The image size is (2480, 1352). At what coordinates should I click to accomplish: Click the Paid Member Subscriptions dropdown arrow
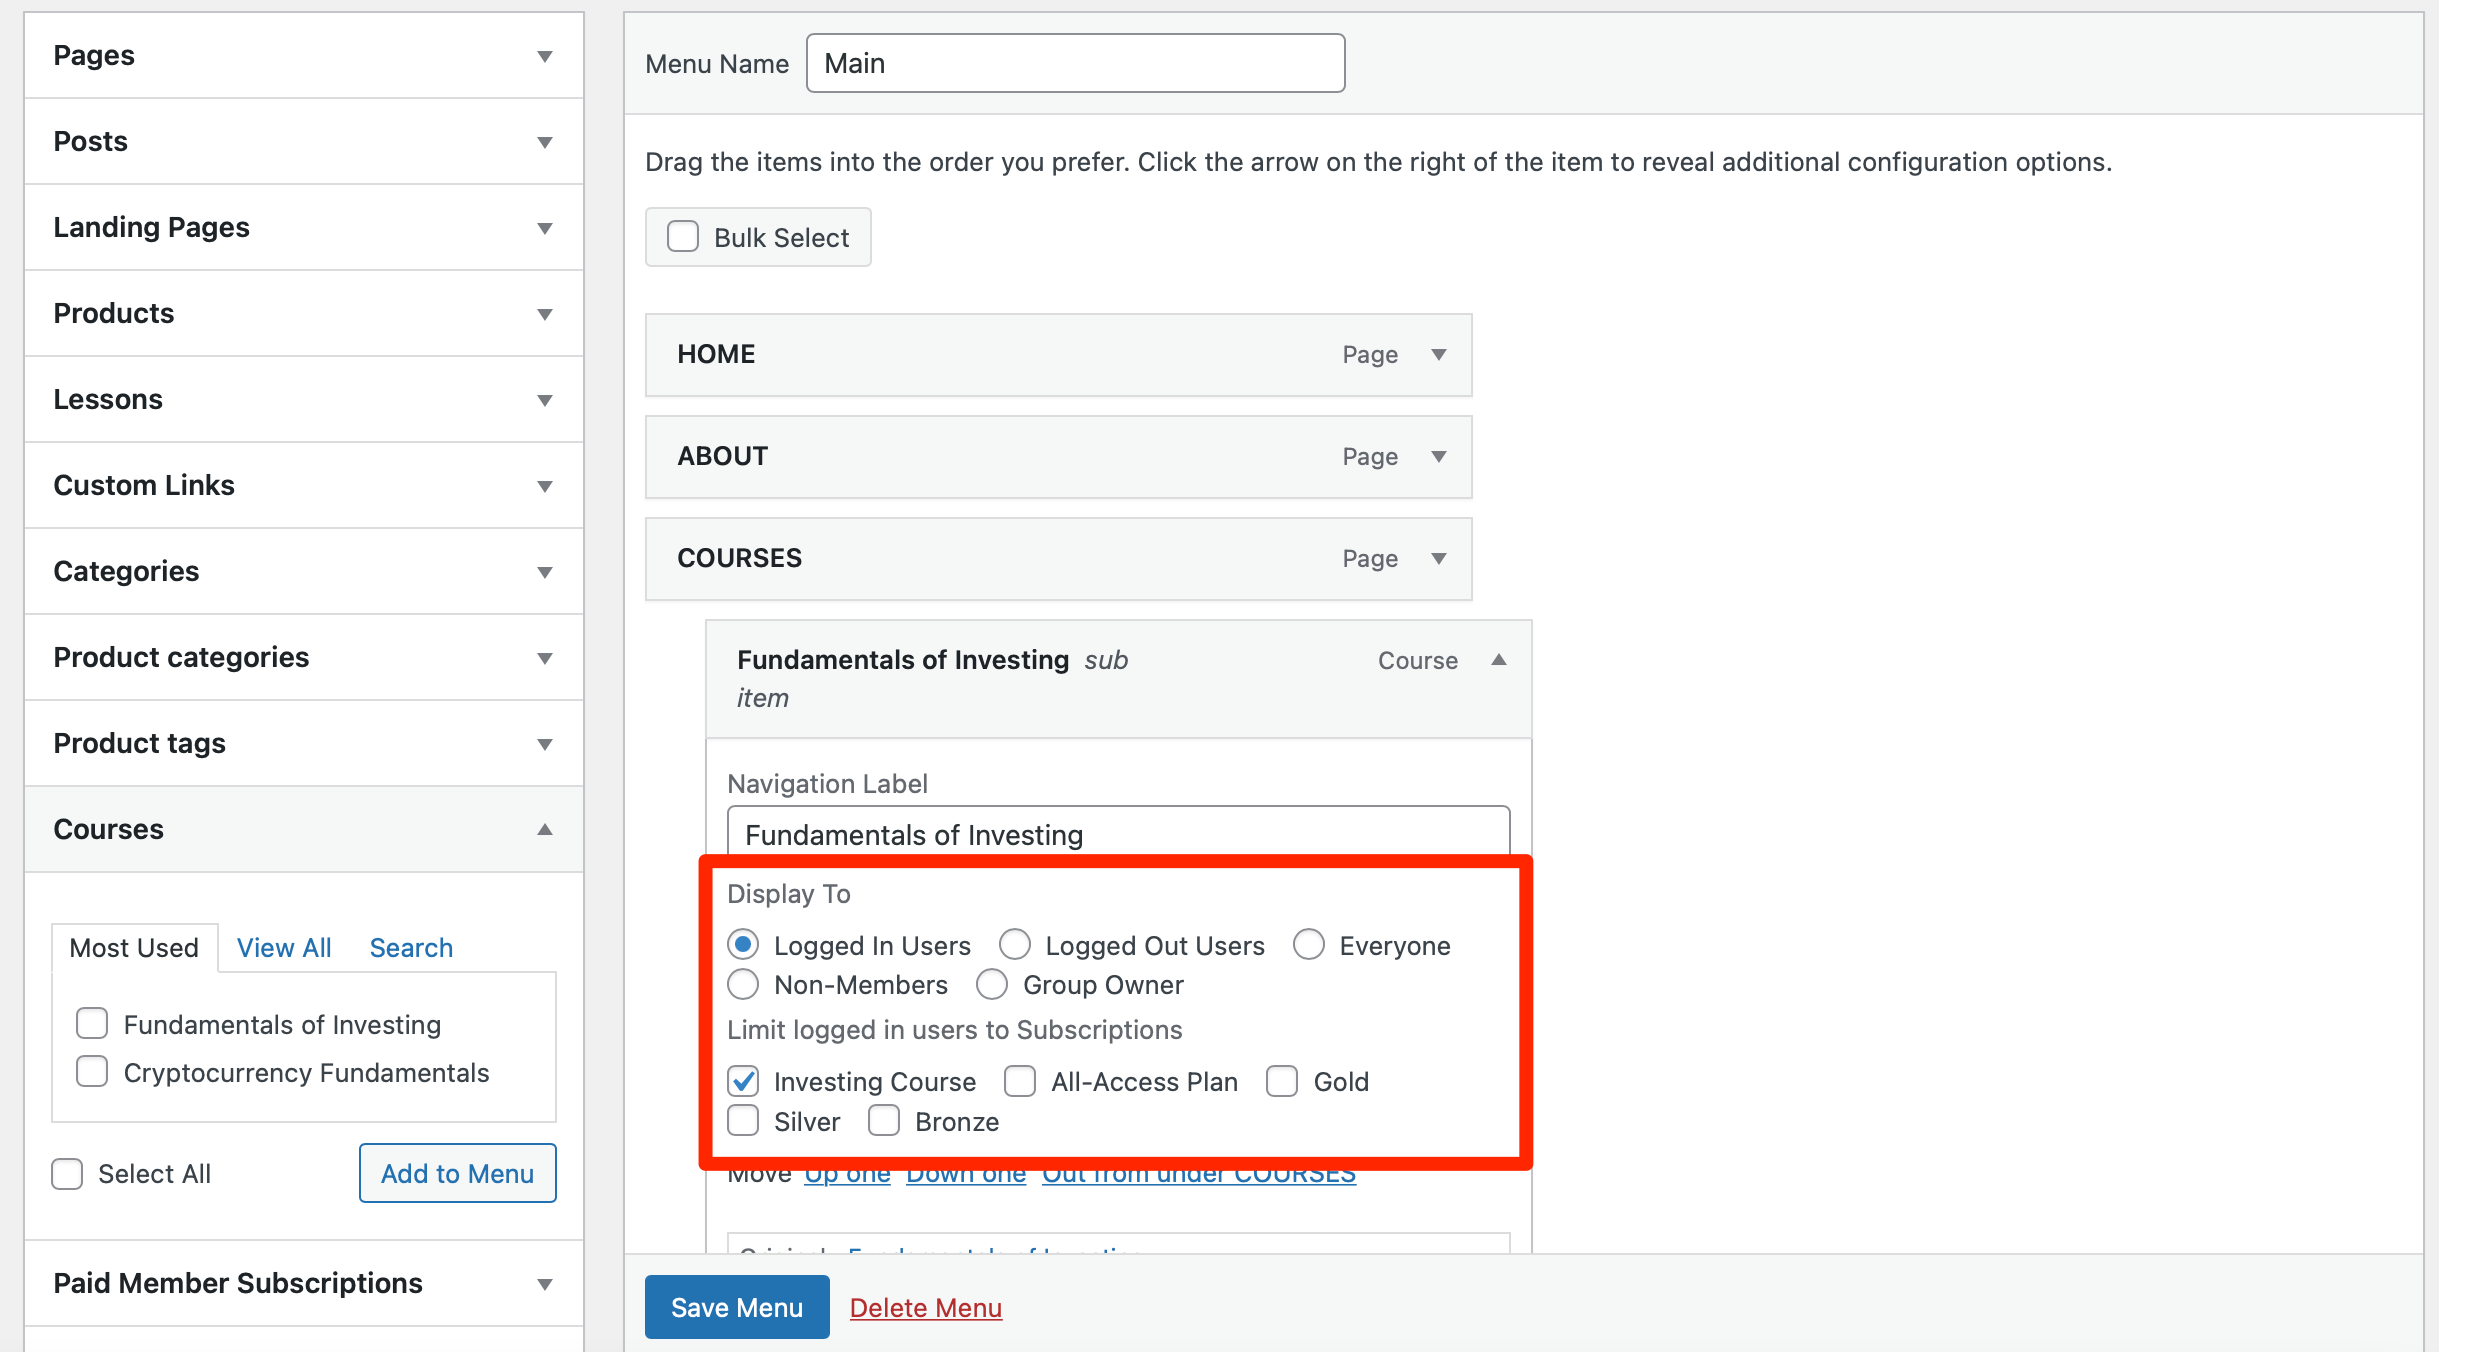546,1282
